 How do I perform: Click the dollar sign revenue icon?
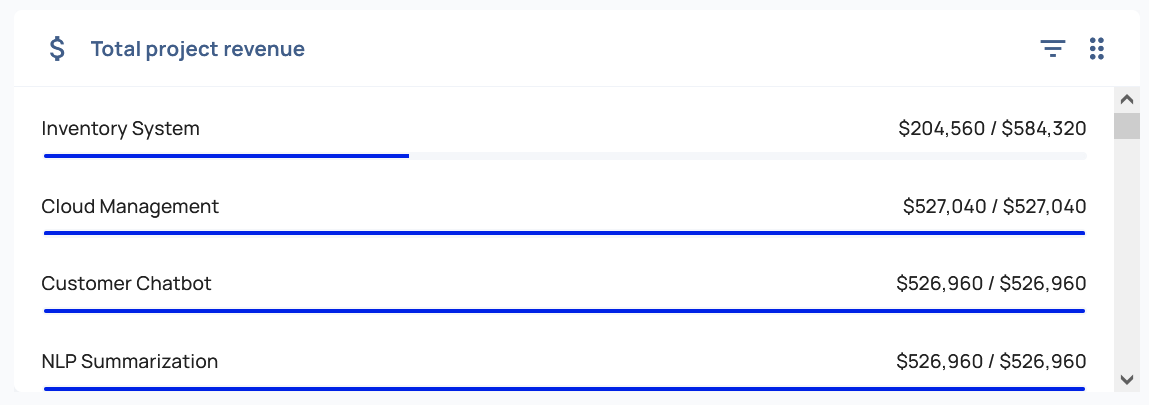(58, 48)
